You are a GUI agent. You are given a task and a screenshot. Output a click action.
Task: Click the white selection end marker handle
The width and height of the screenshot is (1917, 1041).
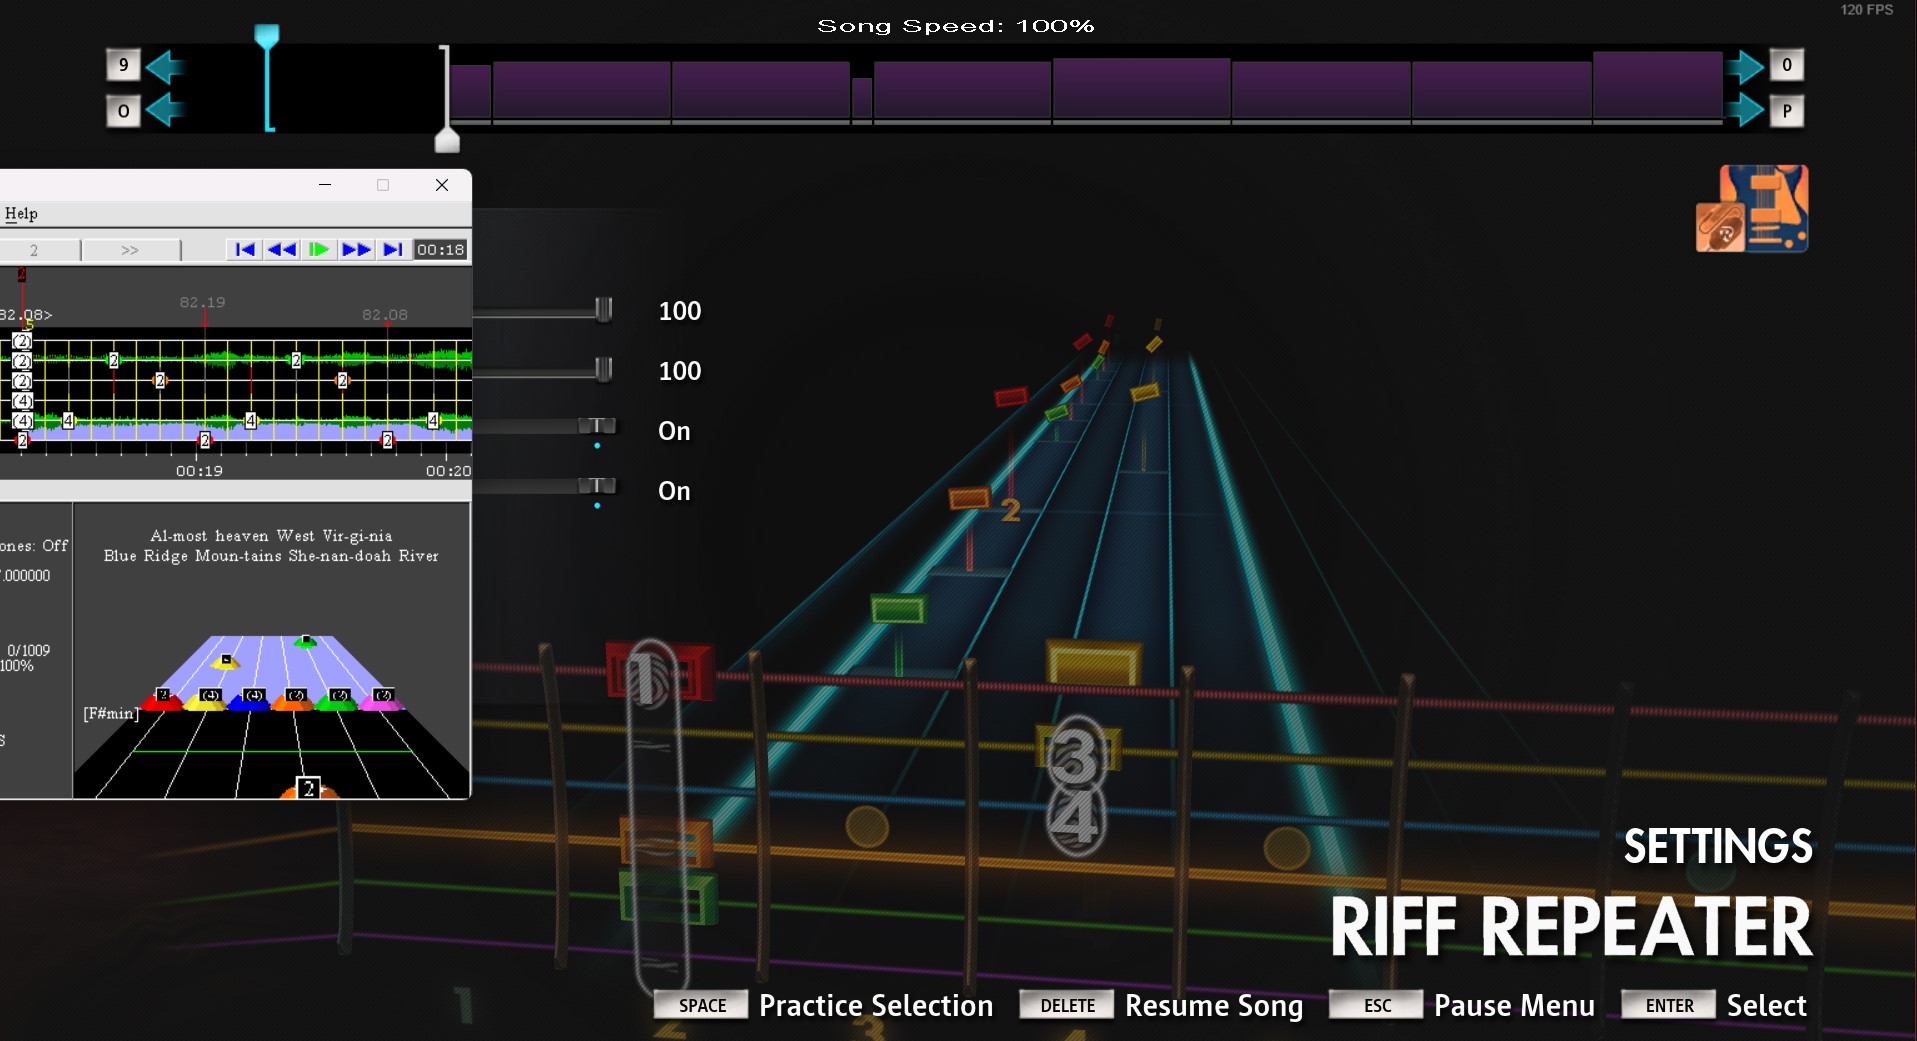click(x=447, y=139)
